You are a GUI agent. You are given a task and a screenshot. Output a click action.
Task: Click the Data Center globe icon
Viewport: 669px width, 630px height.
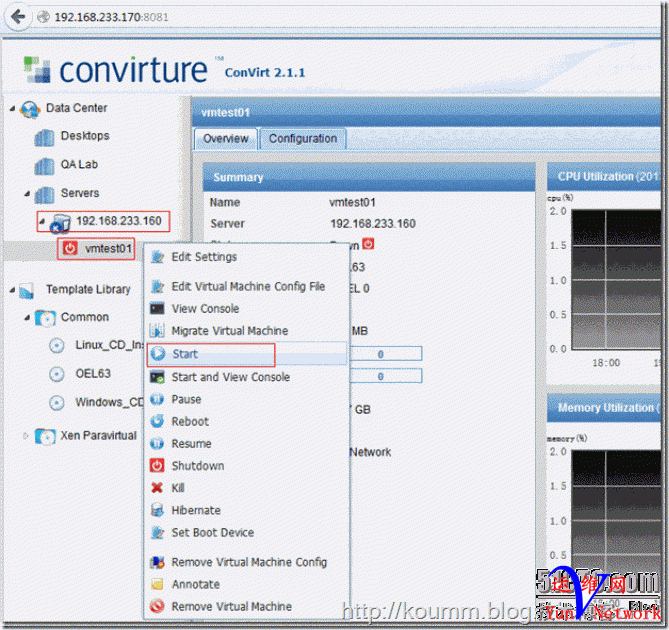click(30, 109)
